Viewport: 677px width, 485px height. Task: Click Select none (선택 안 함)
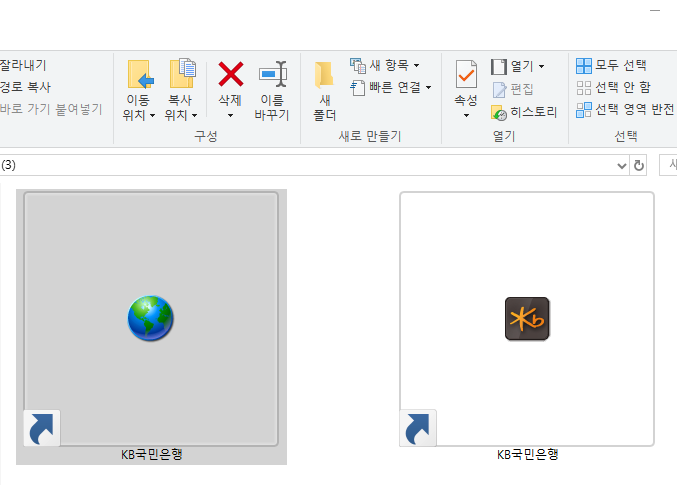613,88
